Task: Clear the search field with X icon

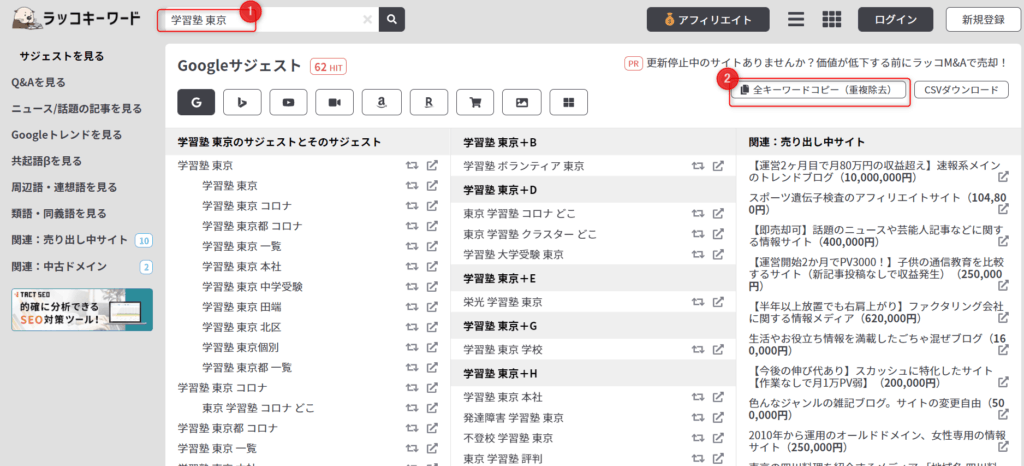Action: [x=367, y=20]
